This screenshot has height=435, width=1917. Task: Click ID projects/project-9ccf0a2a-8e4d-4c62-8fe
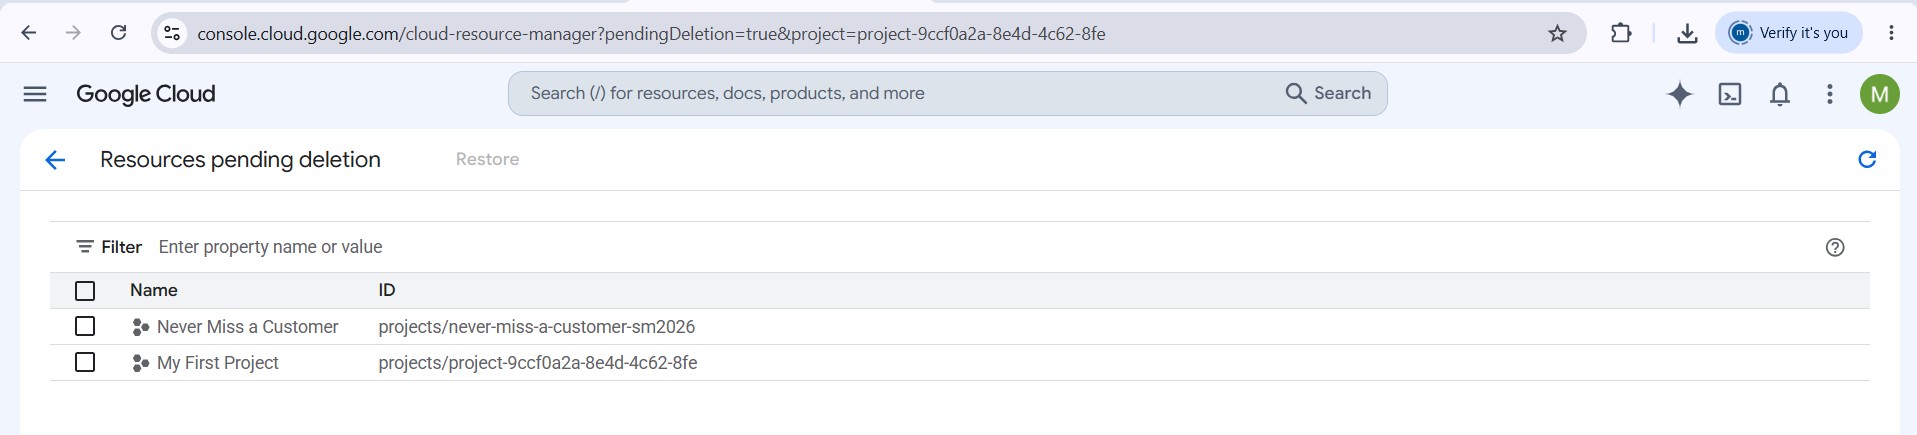537,363
